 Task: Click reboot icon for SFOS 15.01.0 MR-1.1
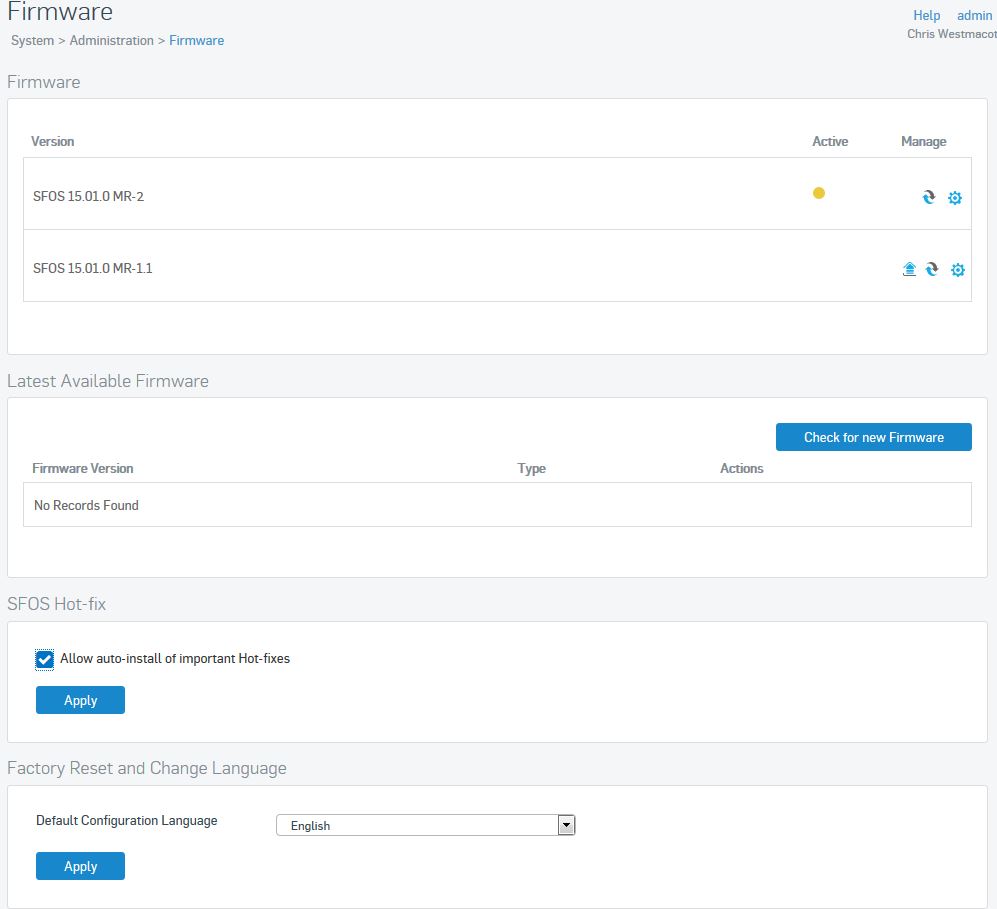pyautogui.click(x=932, y=269)
